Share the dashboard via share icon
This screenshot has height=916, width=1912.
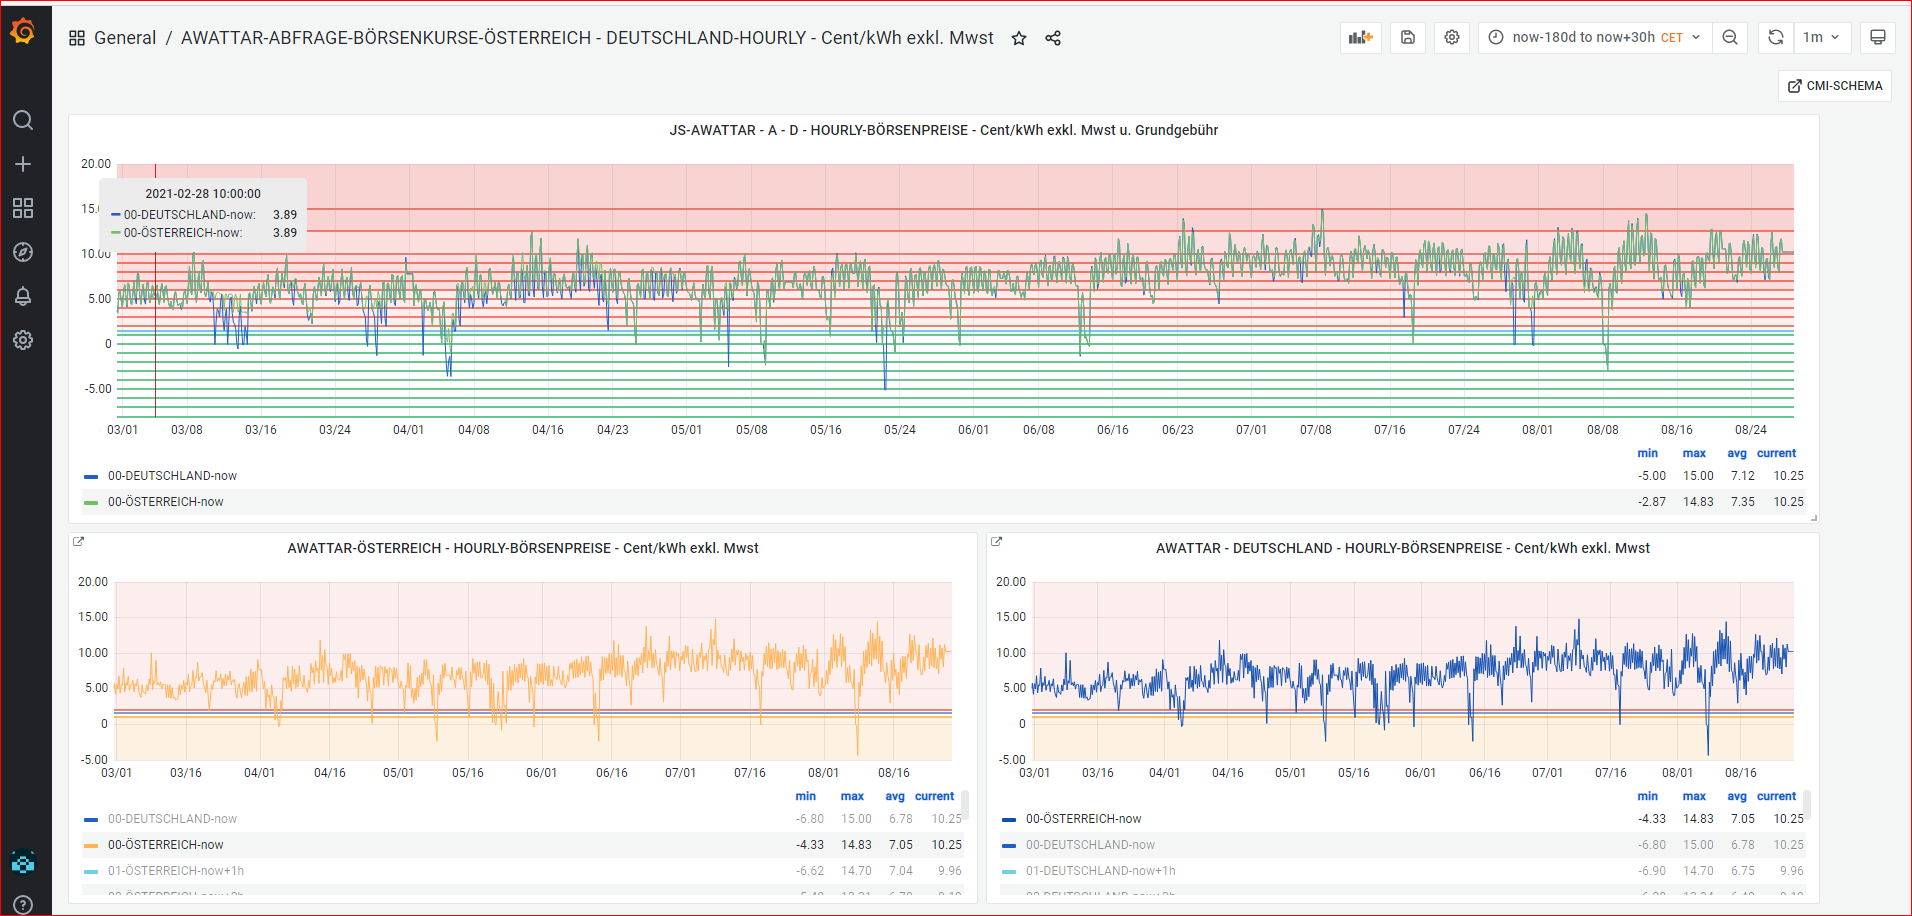click(x=1053, y=38)
